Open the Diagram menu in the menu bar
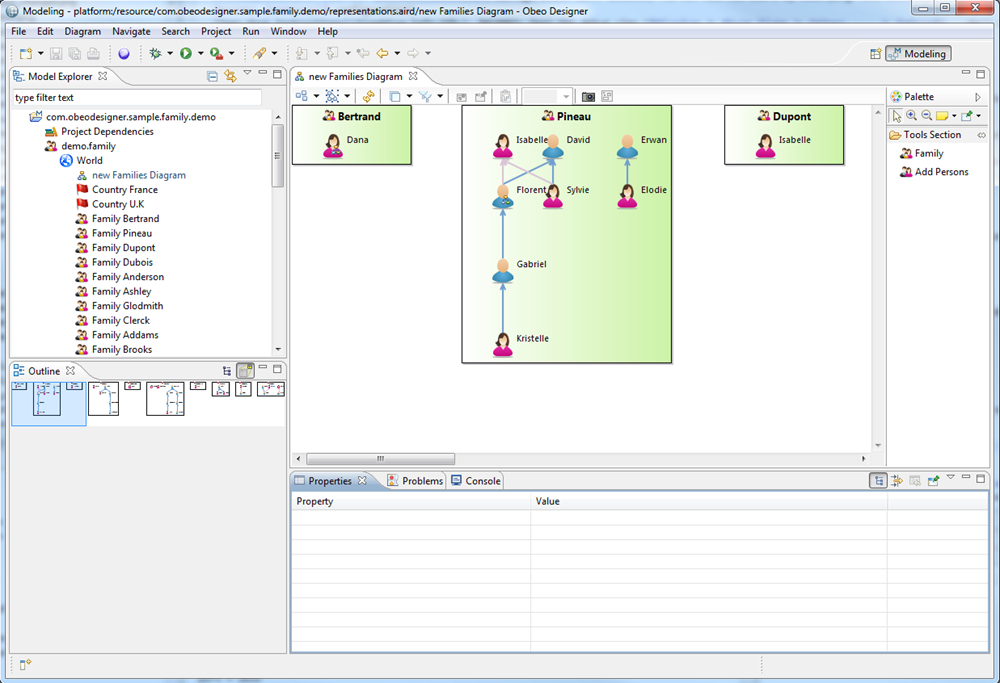The height and width of the screenshot is (683, 1000). click(x=82, y=31)
